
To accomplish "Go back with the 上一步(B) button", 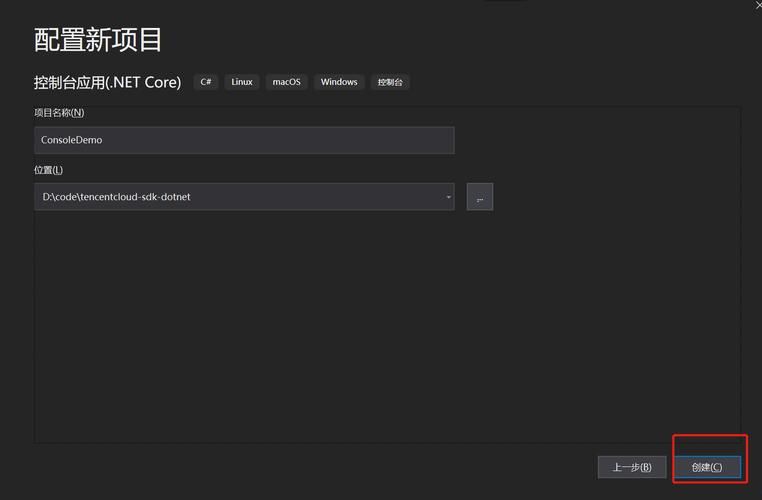I will 632,467.
